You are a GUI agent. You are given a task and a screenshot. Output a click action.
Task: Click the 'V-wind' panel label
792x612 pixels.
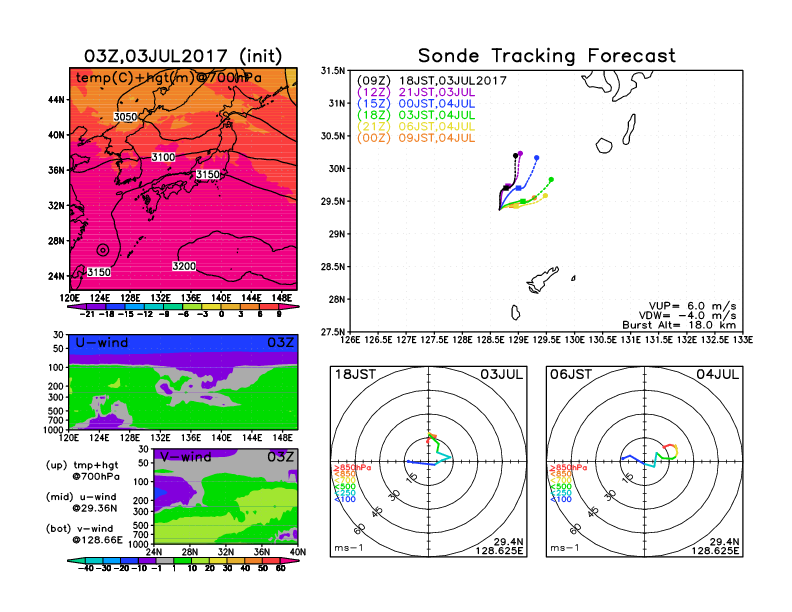[186, 456]
